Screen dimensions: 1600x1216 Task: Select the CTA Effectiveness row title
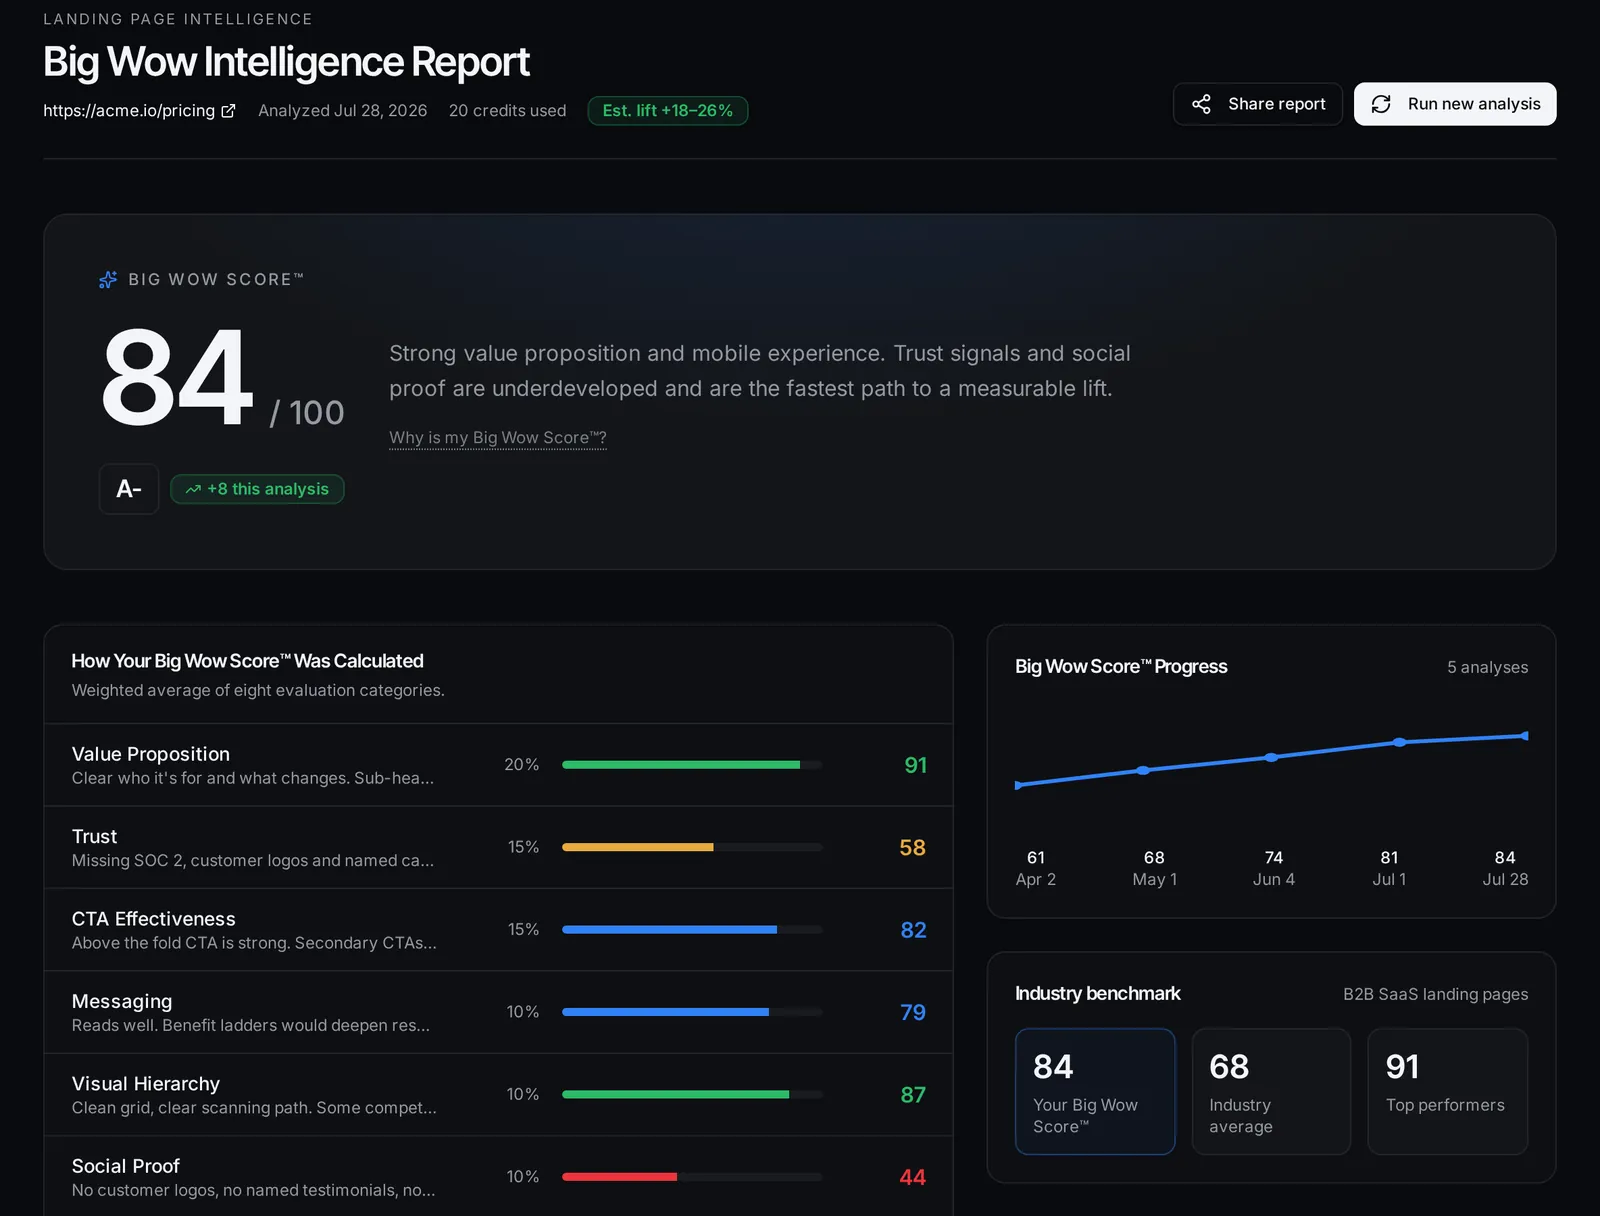coord(154,919)
